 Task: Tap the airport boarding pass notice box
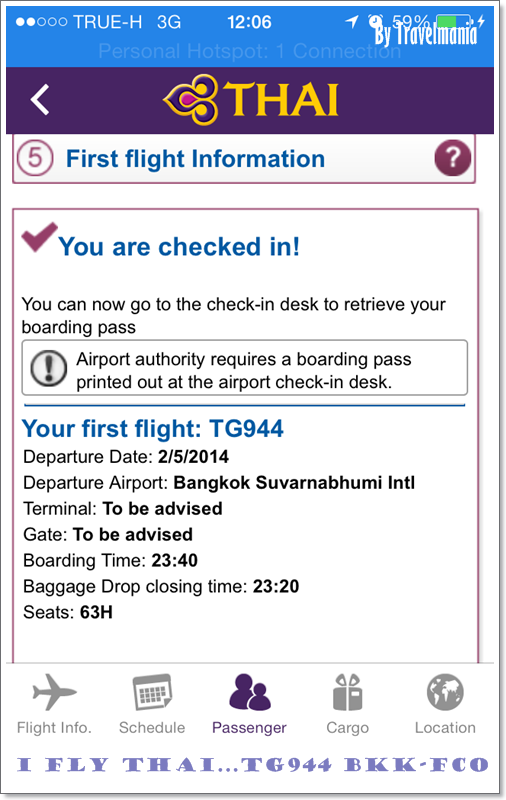tap(244, 368)
